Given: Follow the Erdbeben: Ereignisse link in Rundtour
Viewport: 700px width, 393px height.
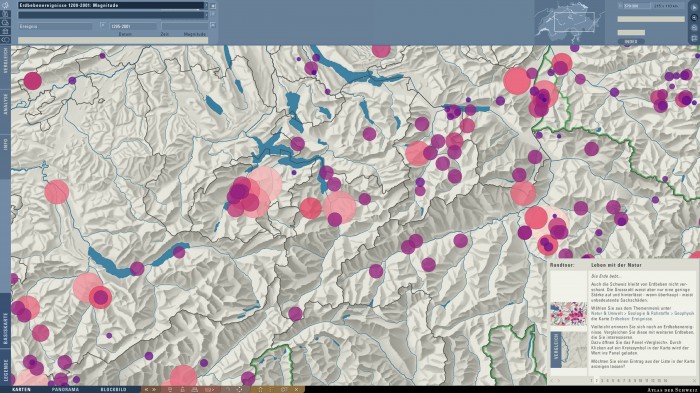Looking at the screenshot, I should point(630,319).
